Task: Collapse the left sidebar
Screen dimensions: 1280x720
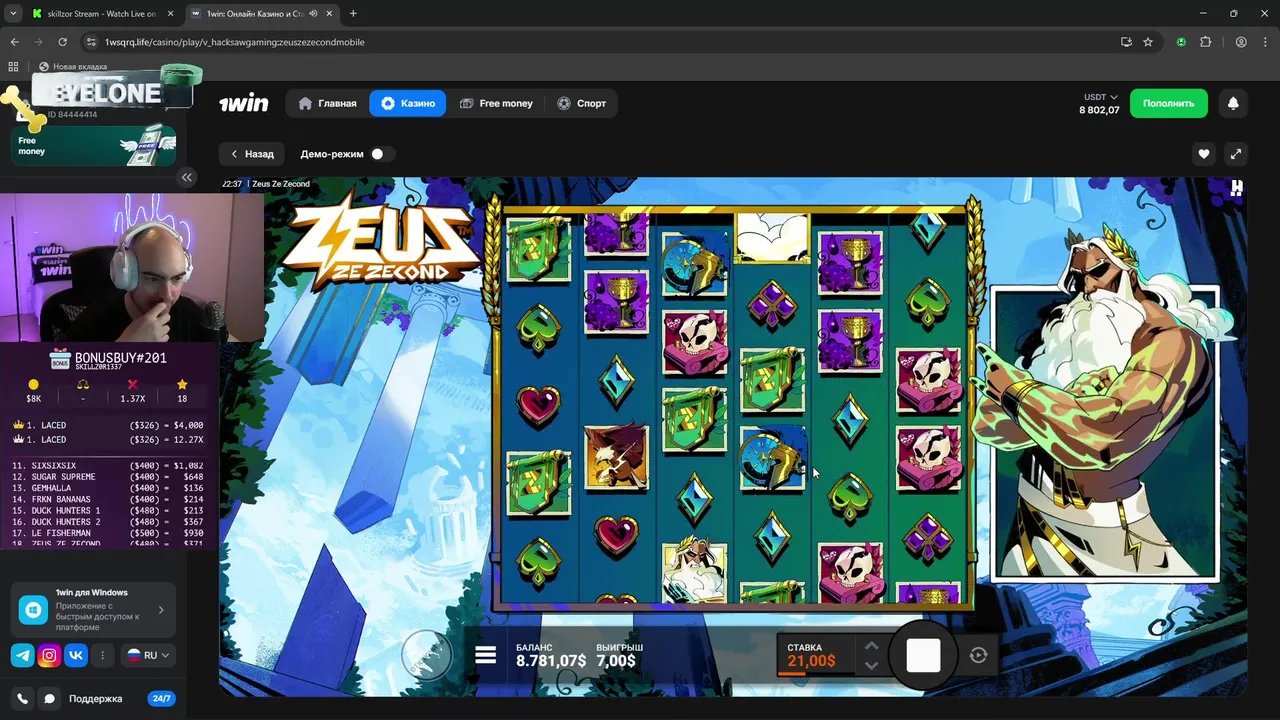Action: (187, 177)
